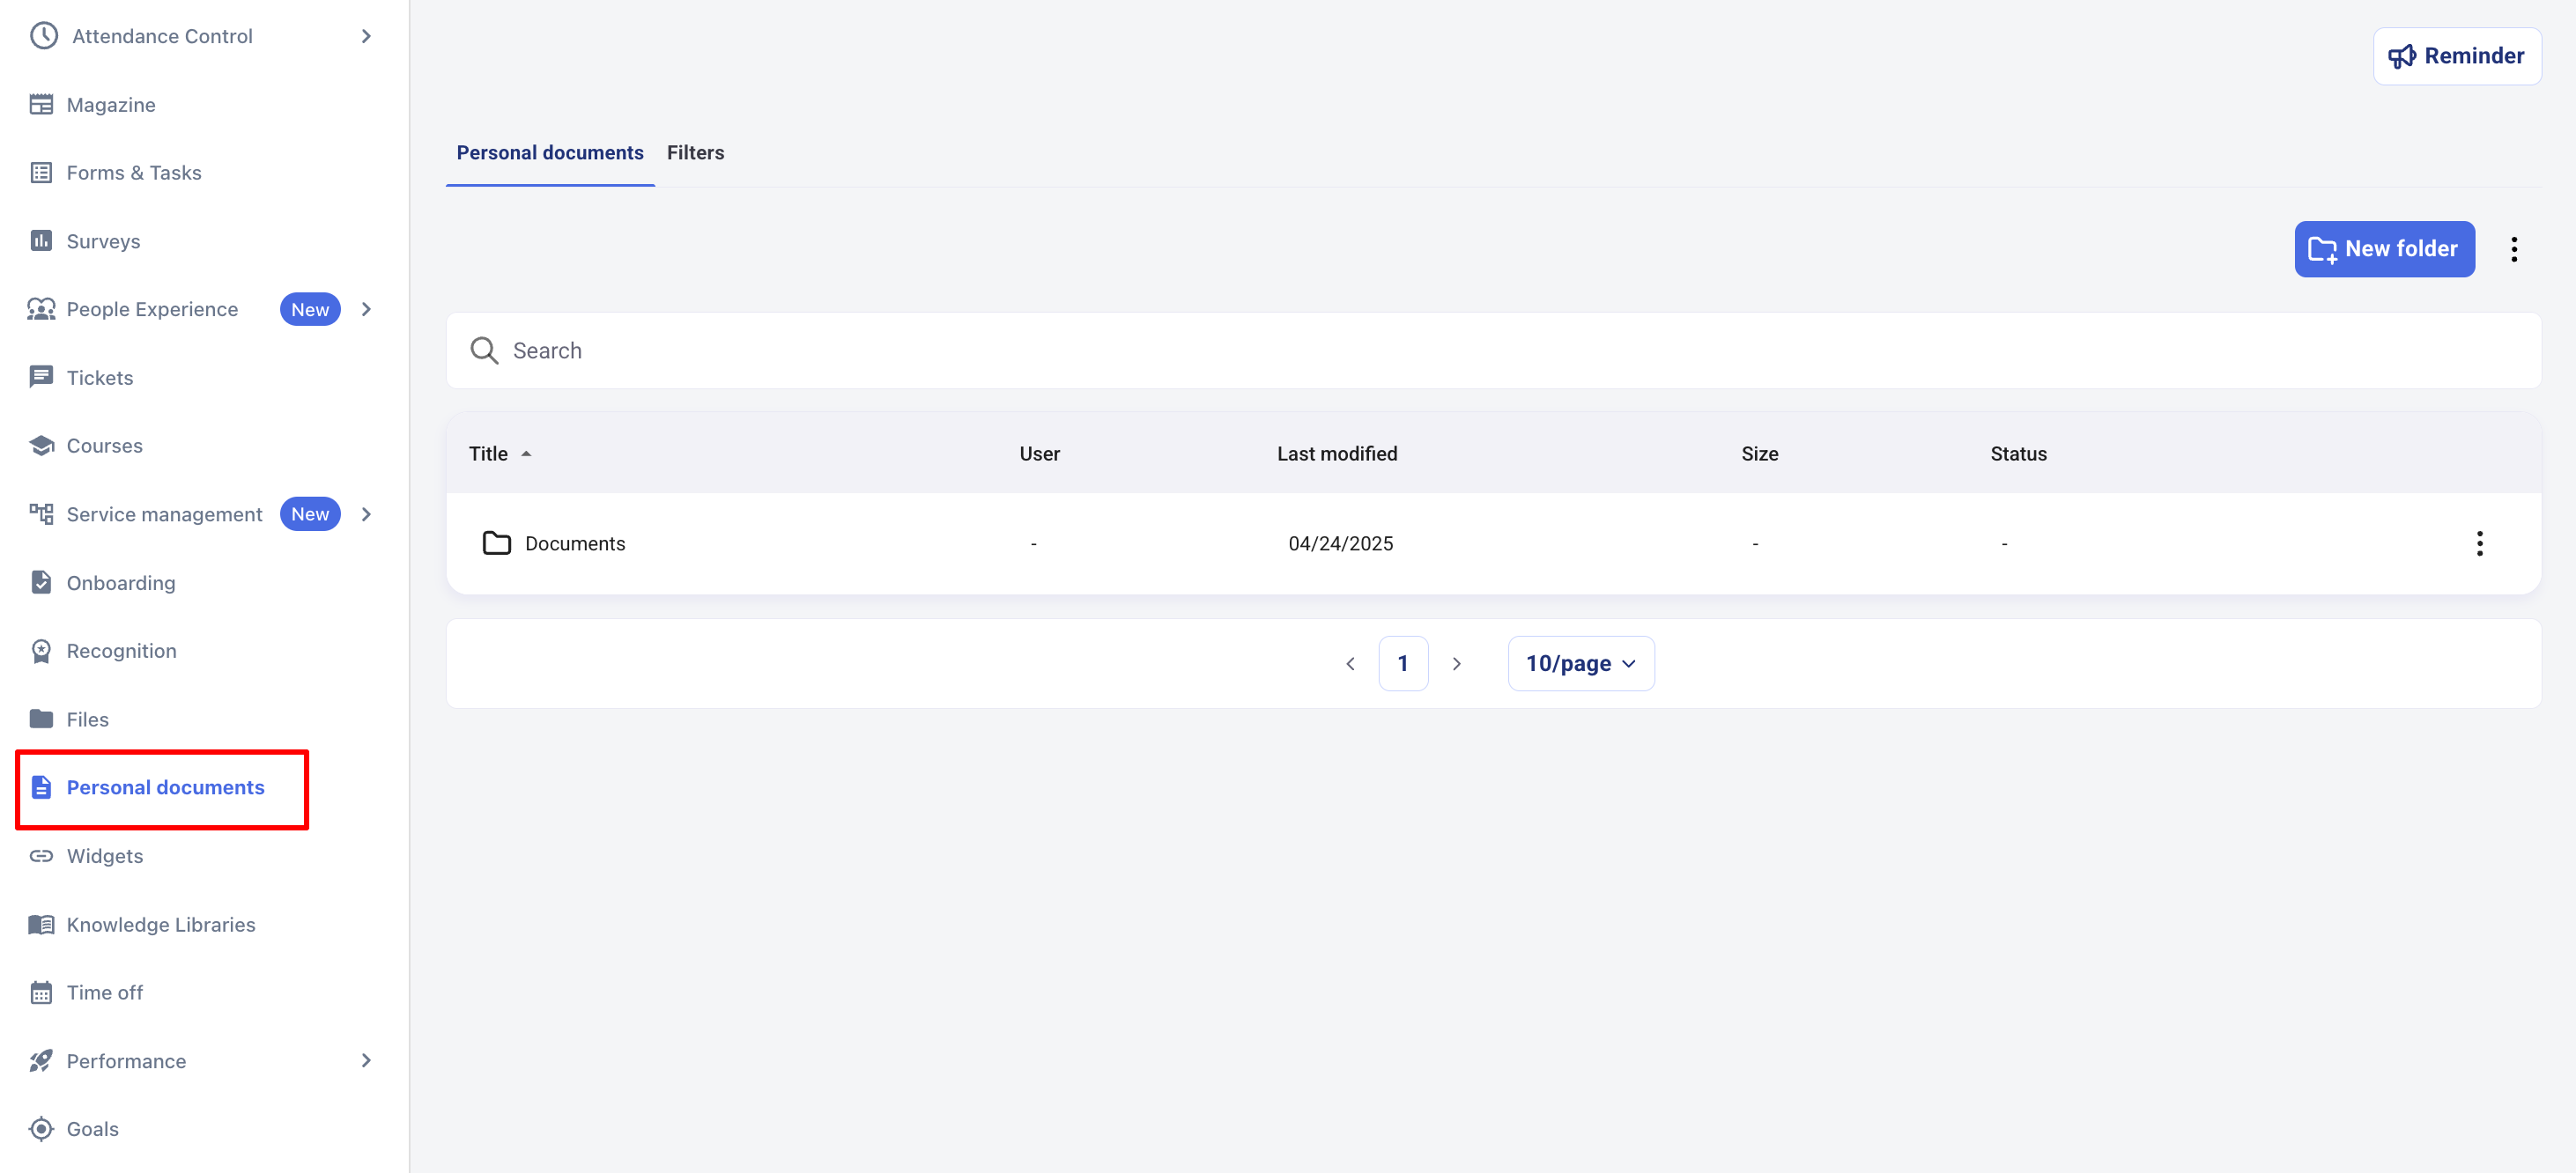This screenshot has height=1173, width=2576.
Task: Click the Tickets chat icon
Action: [41, 377]
